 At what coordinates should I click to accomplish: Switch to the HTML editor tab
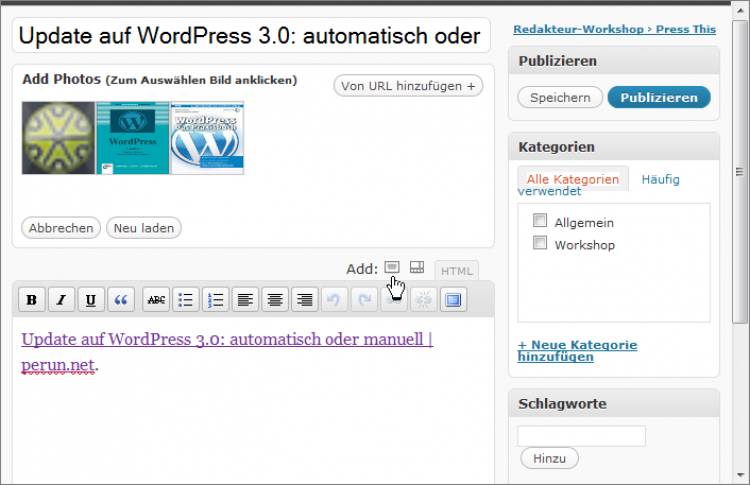(457, 271)
